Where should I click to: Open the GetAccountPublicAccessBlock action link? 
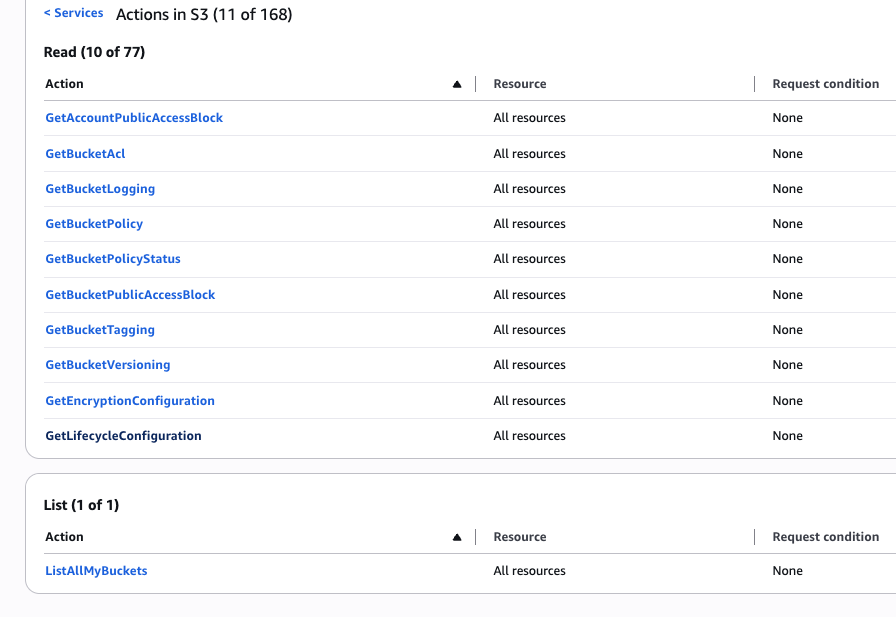click(x=134, y=118)
